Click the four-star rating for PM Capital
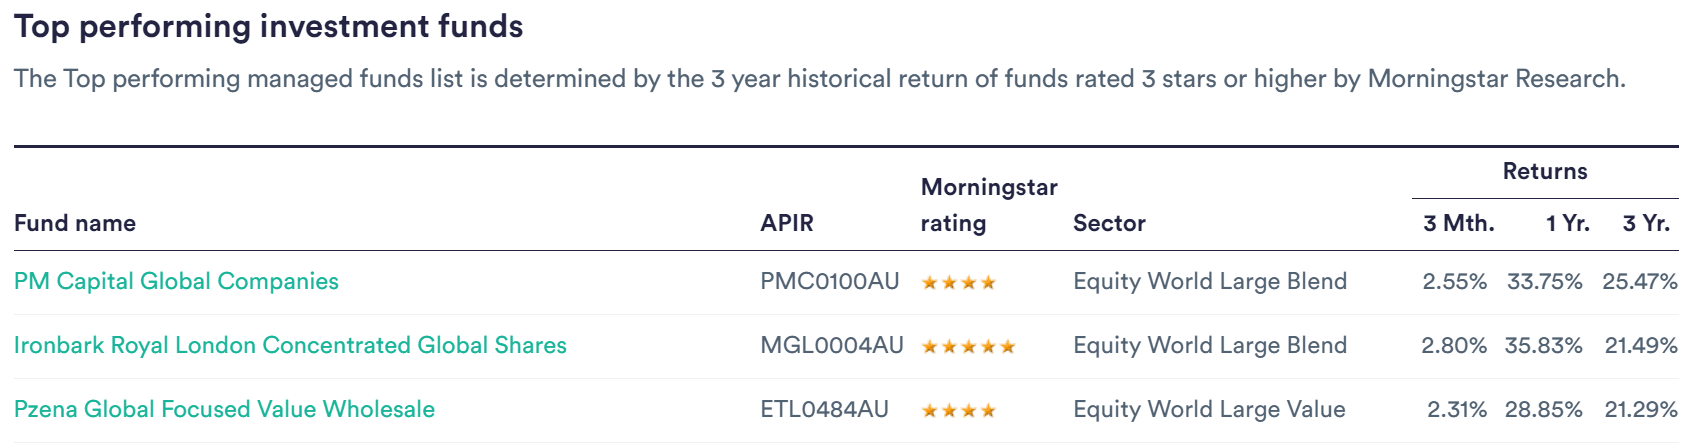 pos(959,283)
